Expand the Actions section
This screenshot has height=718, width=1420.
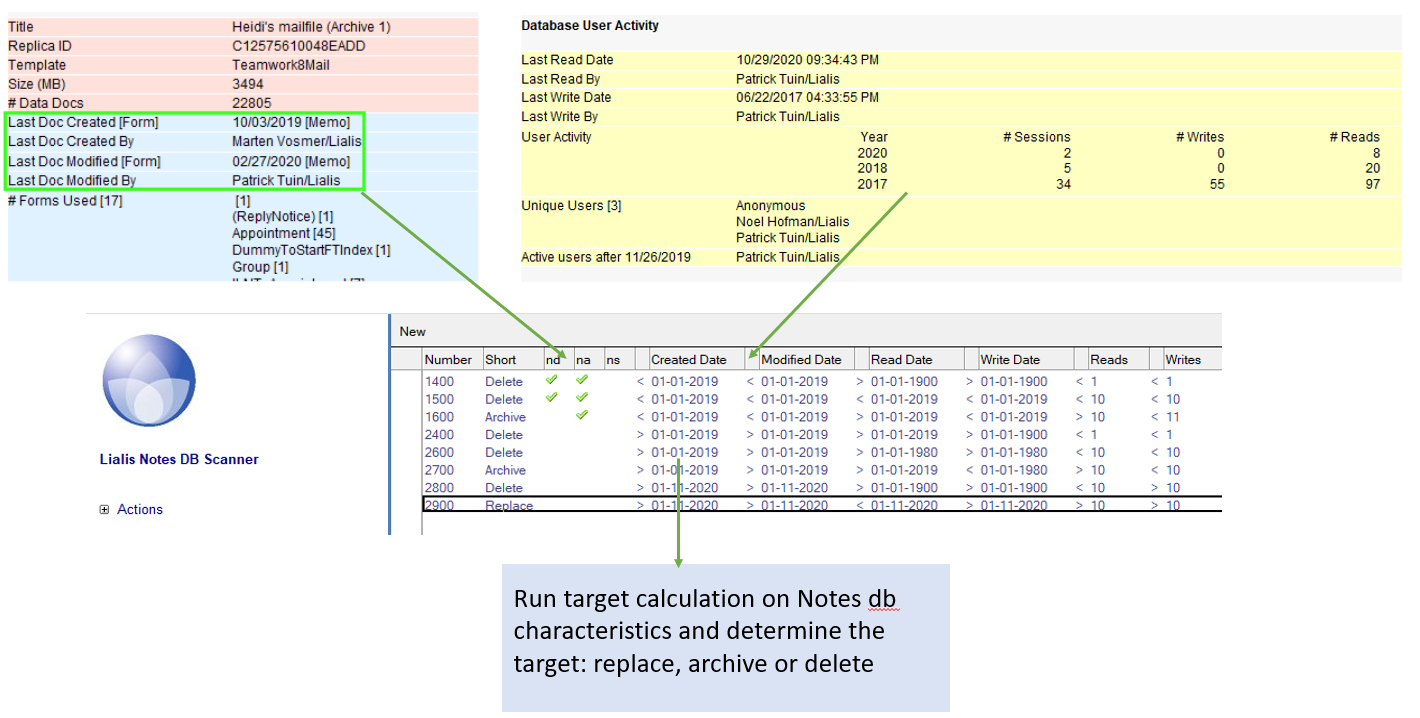[139, 509]
